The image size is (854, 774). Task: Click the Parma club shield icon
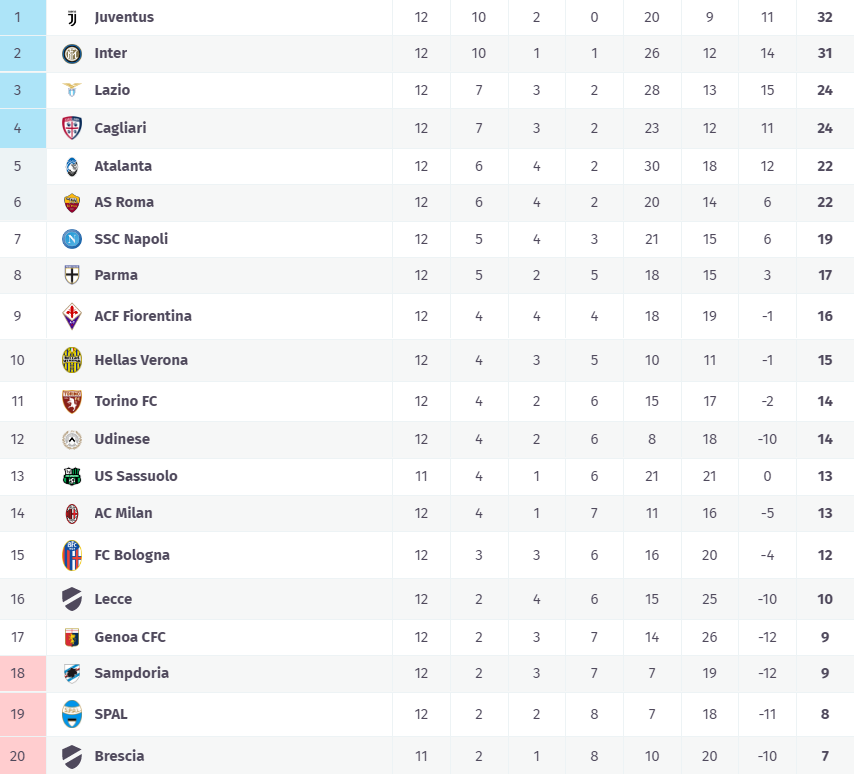tap(71, 275)
